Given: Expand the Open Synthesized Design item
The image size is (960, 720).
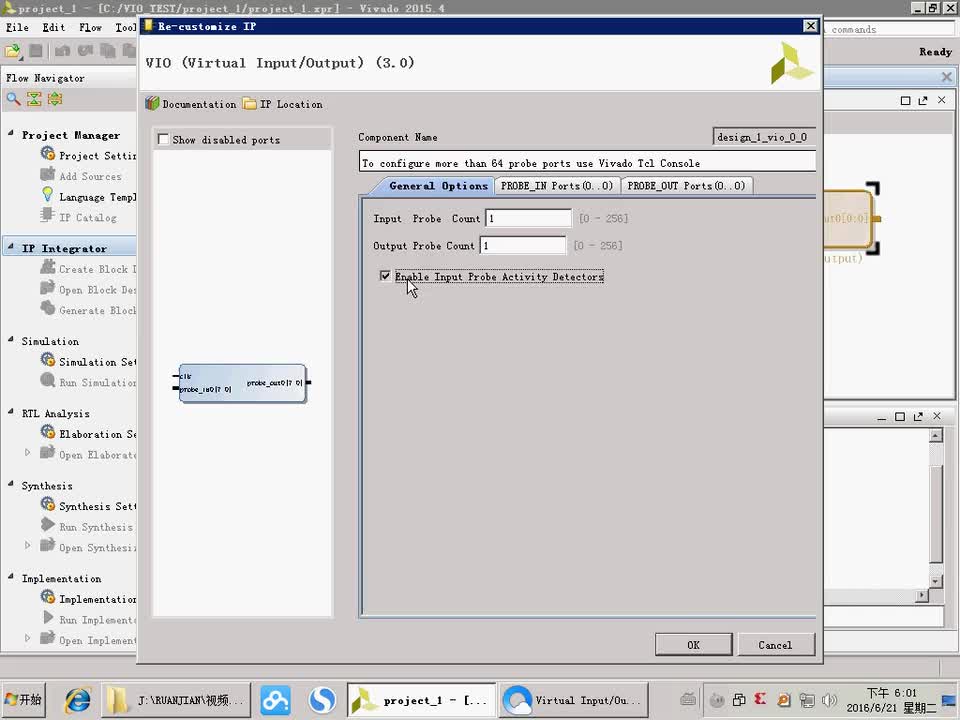Looking at the screenshot, I should (28, 546).
